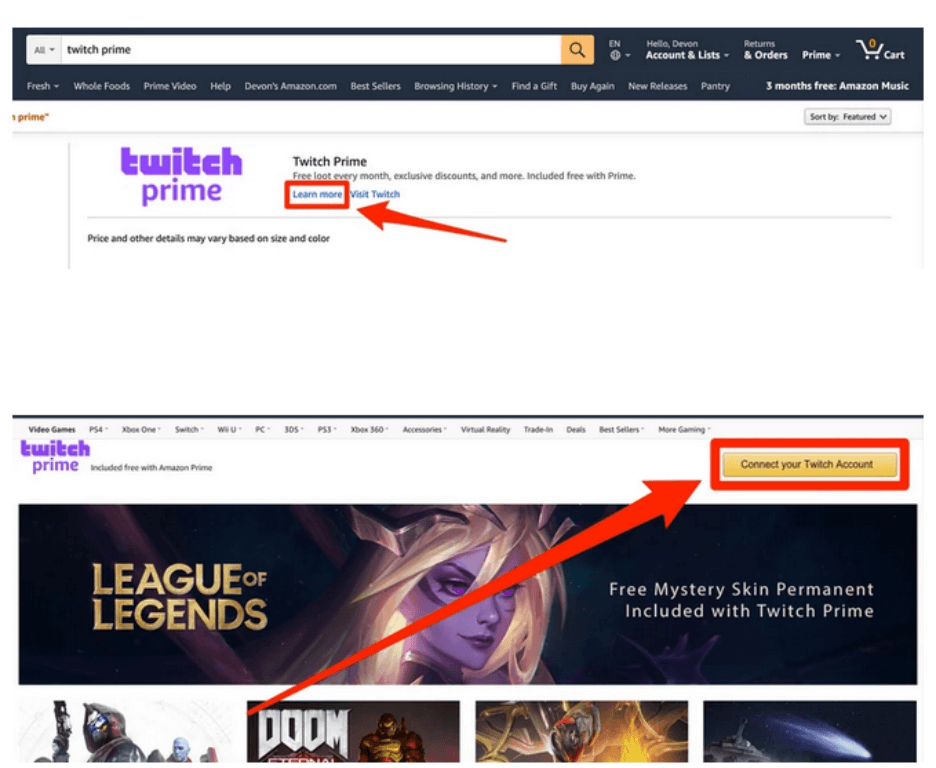The height and width of the screenshot is (768, 936).
Task: Click the orange search magnifier button
Action: 577,50
